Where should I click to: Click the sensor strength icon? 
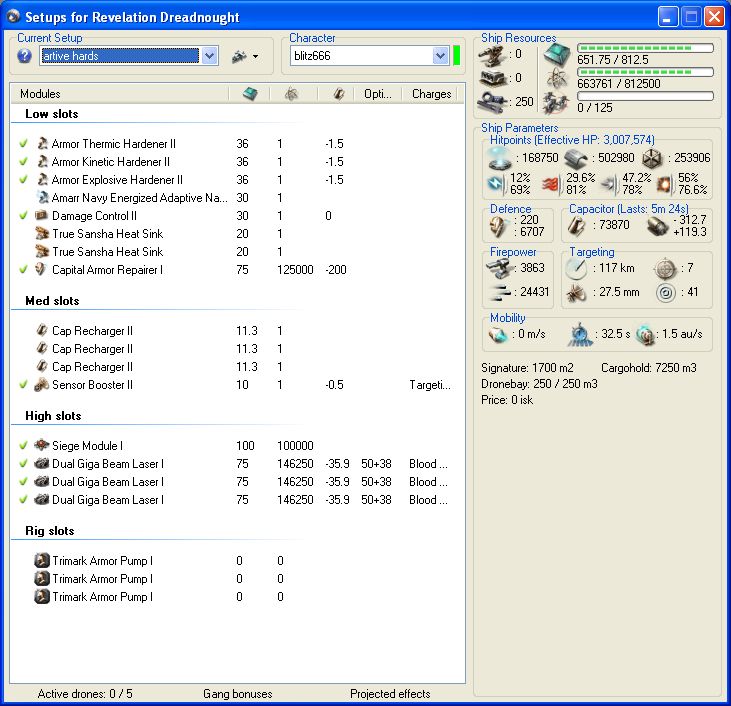coord(665,293)
